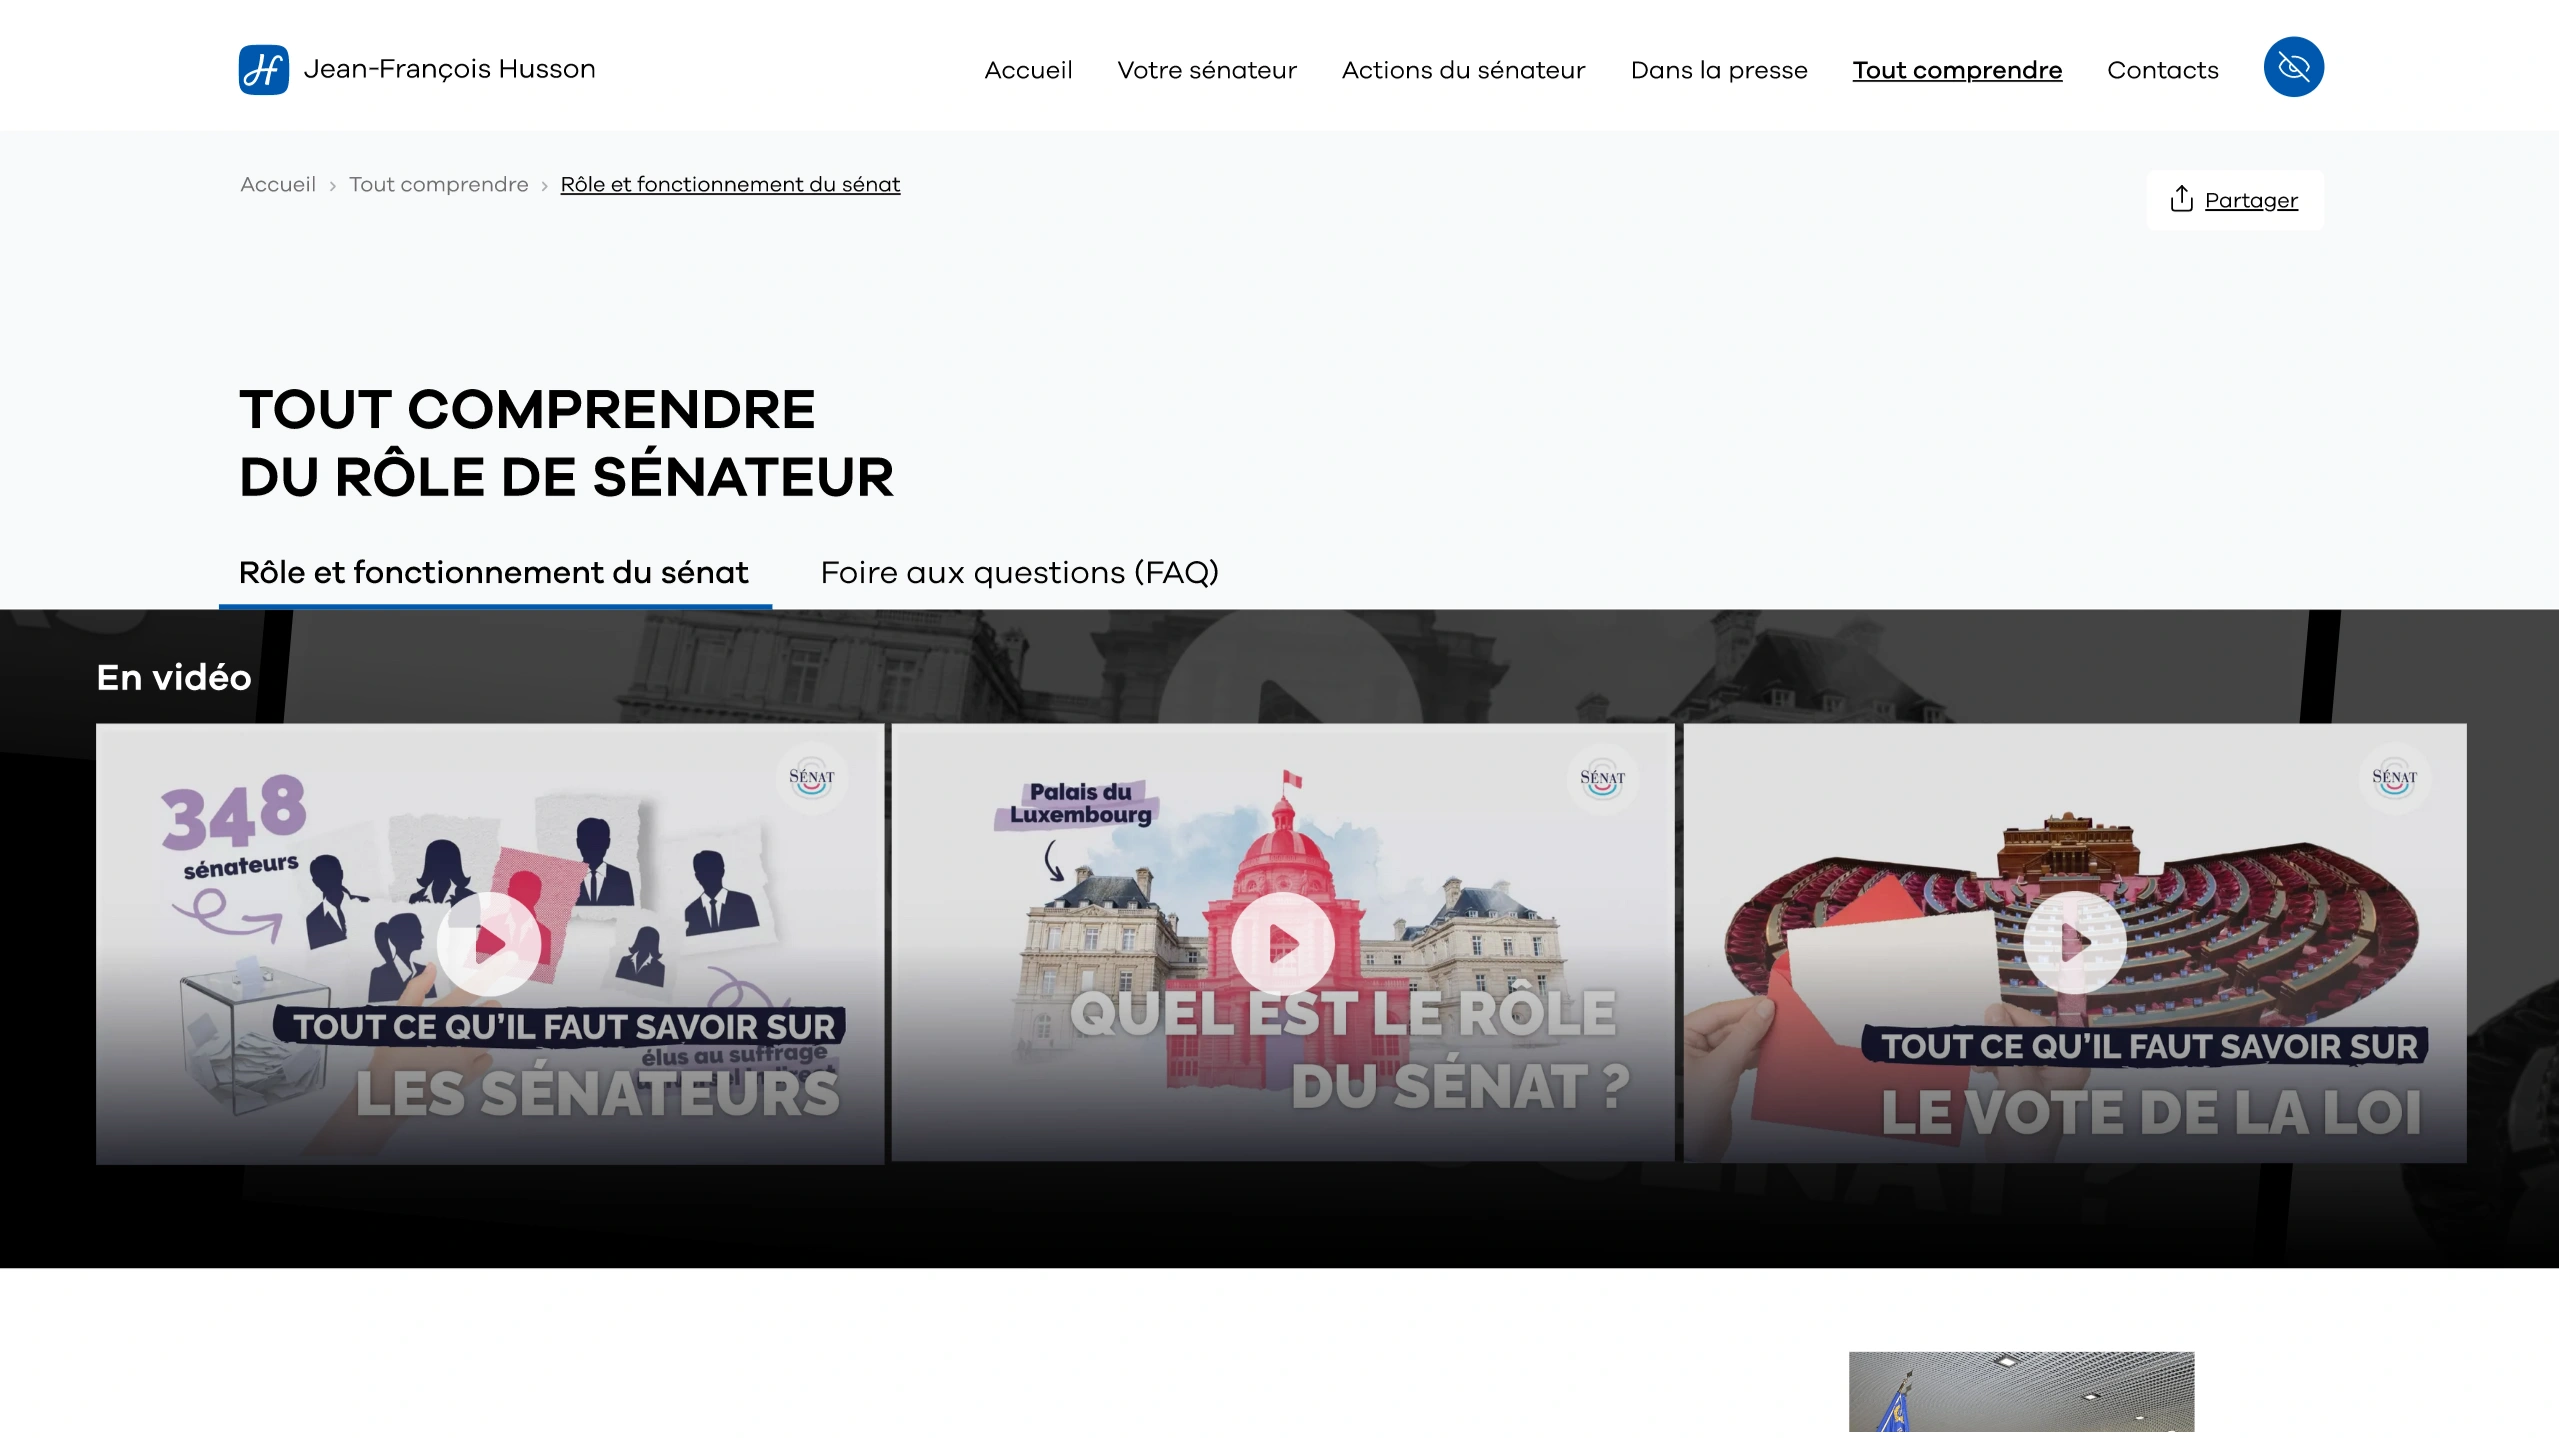Viewport: 2559px width, 1438px height.
Task: Switch to Foire aux questions (FAQ) tab
Action: pos(1019,573)
